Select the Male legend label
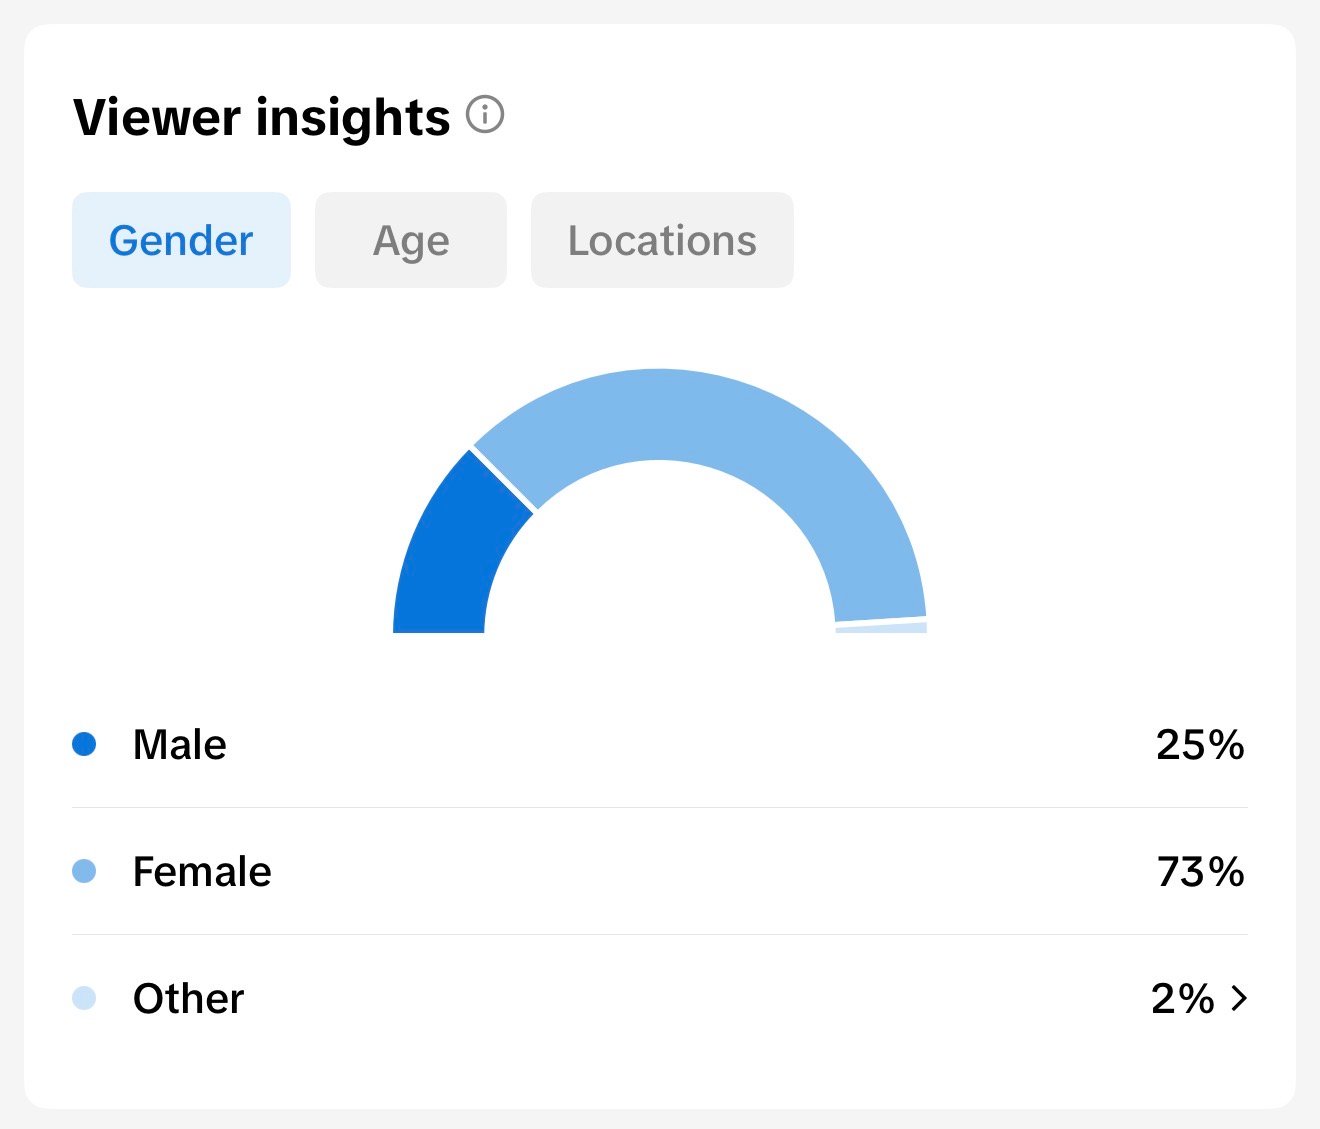 point(180,745)
